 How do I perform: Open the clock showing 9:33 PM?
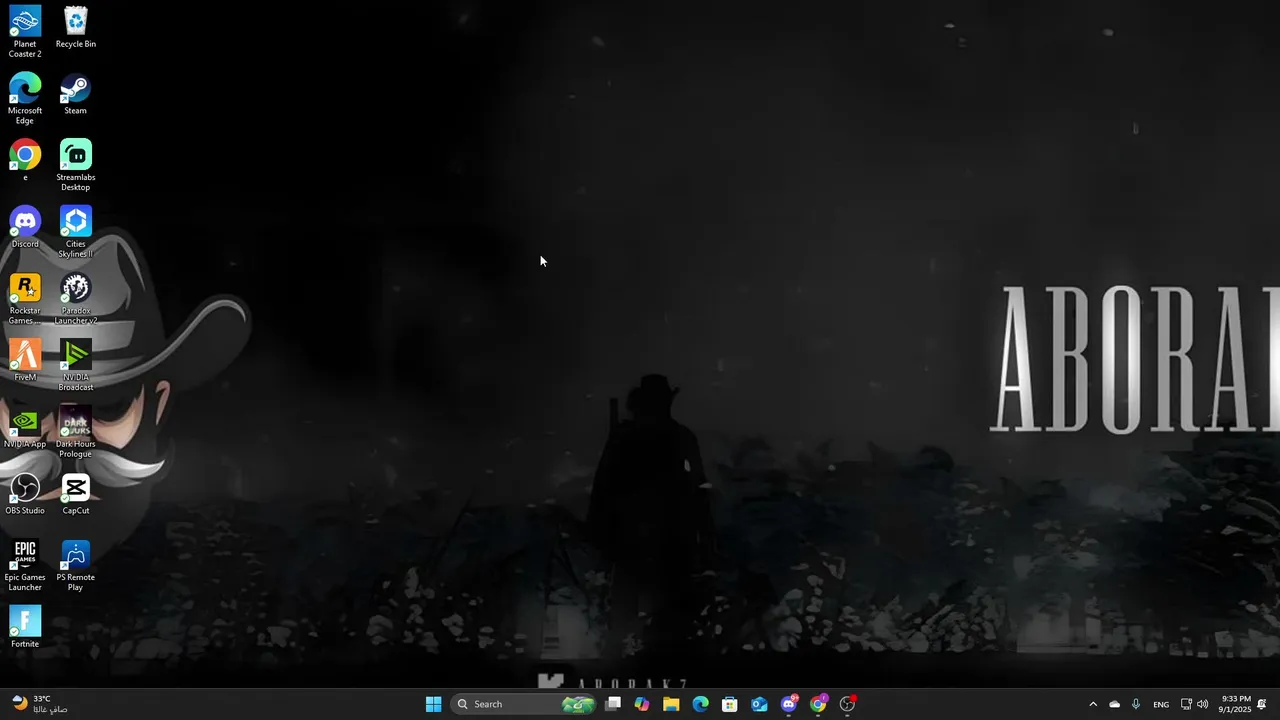[1236, 704]
